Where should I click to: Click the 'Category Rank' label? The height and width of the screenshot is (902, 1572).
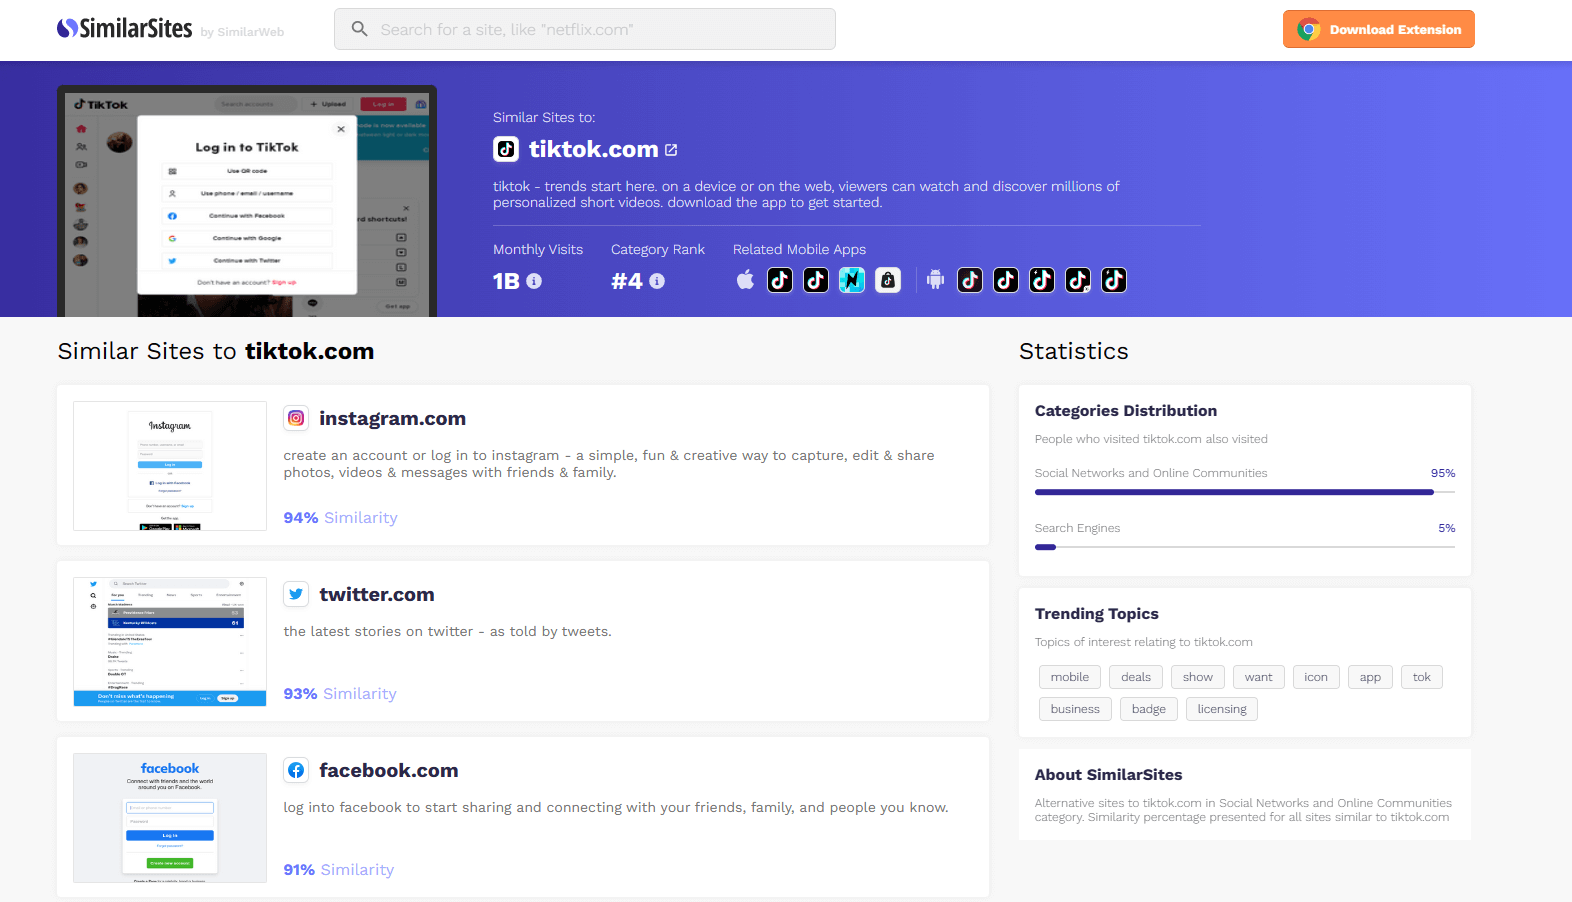(658, 249)
